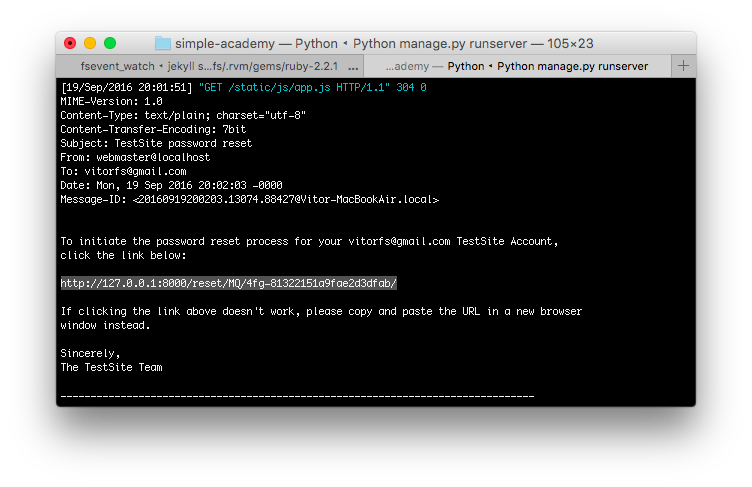This screenshot has height=487, width=752.
Task: Open a new terminal tab with plus button
Action: (x=683, y=66)
